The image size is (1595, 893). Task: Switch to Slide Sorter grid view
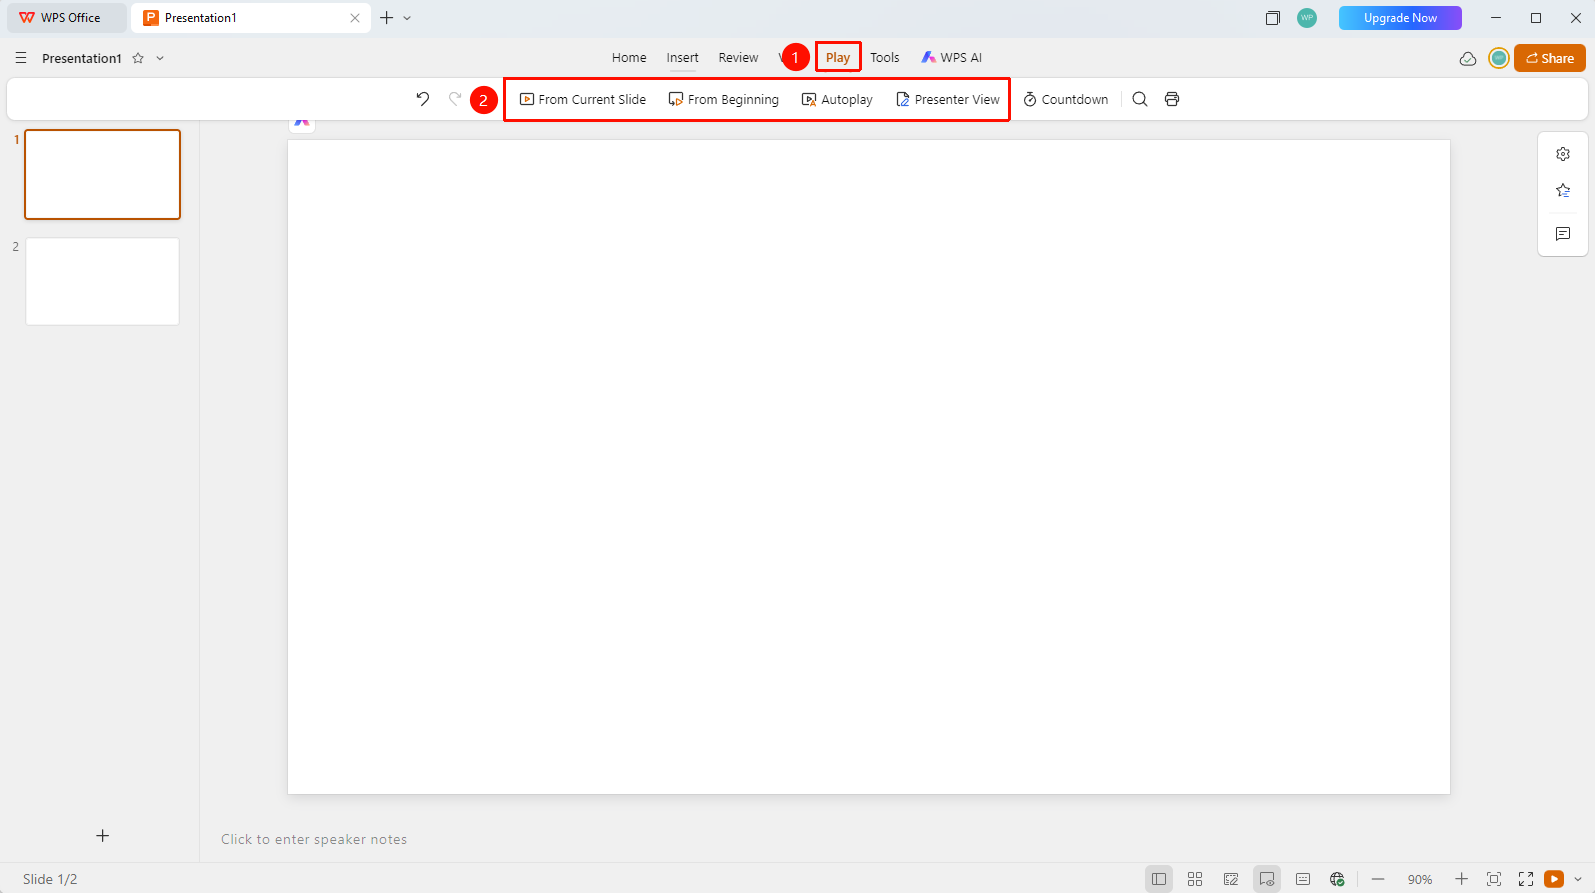[1195, 879]
